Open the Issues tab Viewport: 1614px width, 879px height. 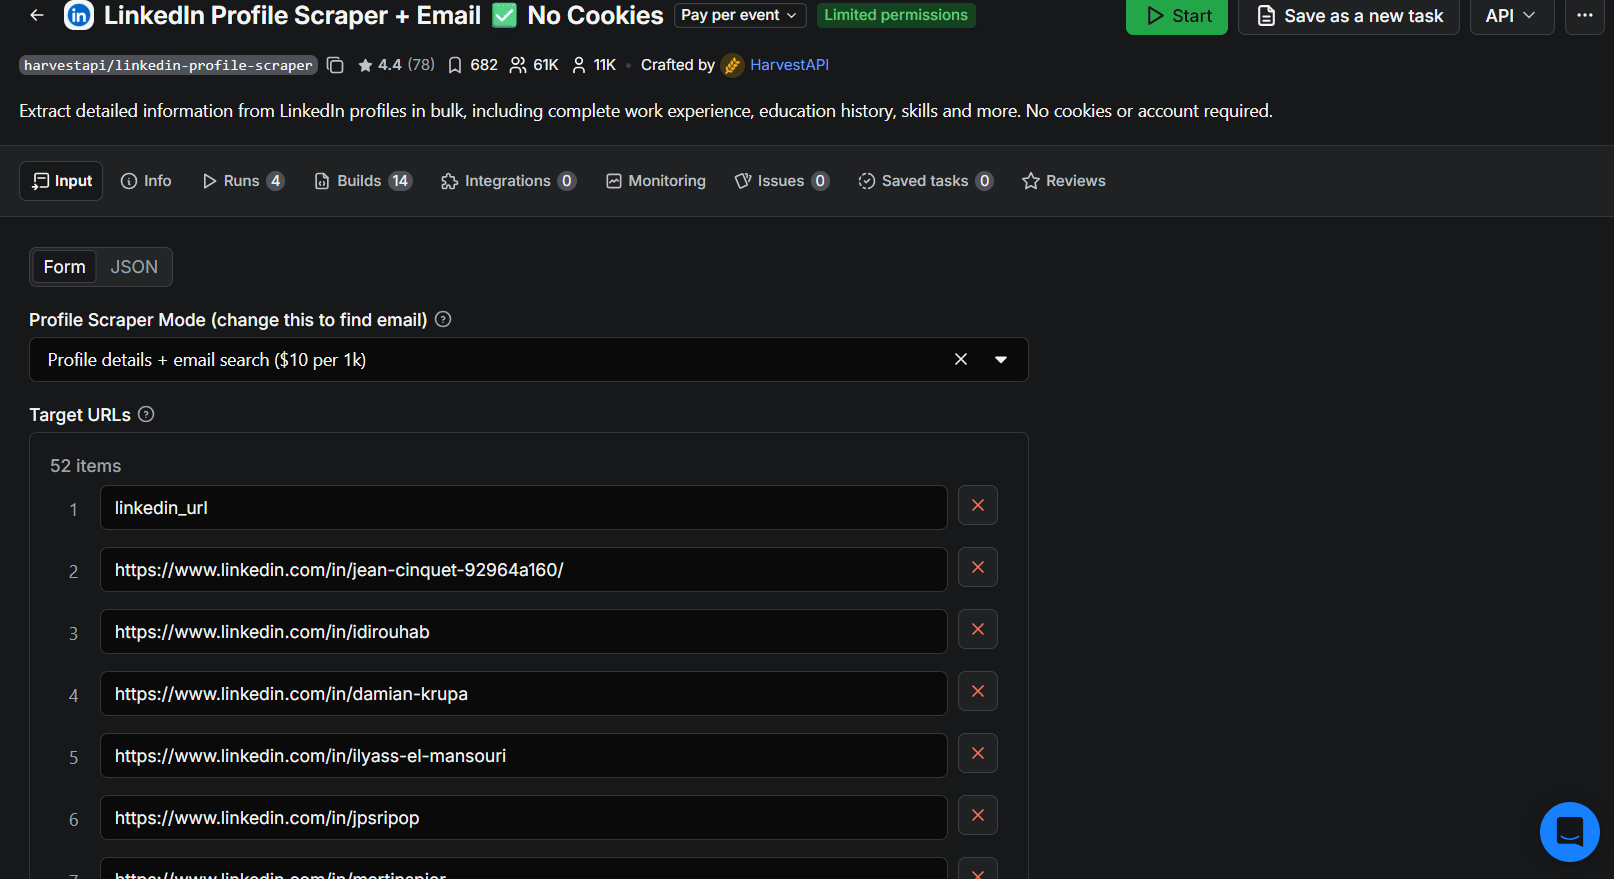tap(781, 181)
